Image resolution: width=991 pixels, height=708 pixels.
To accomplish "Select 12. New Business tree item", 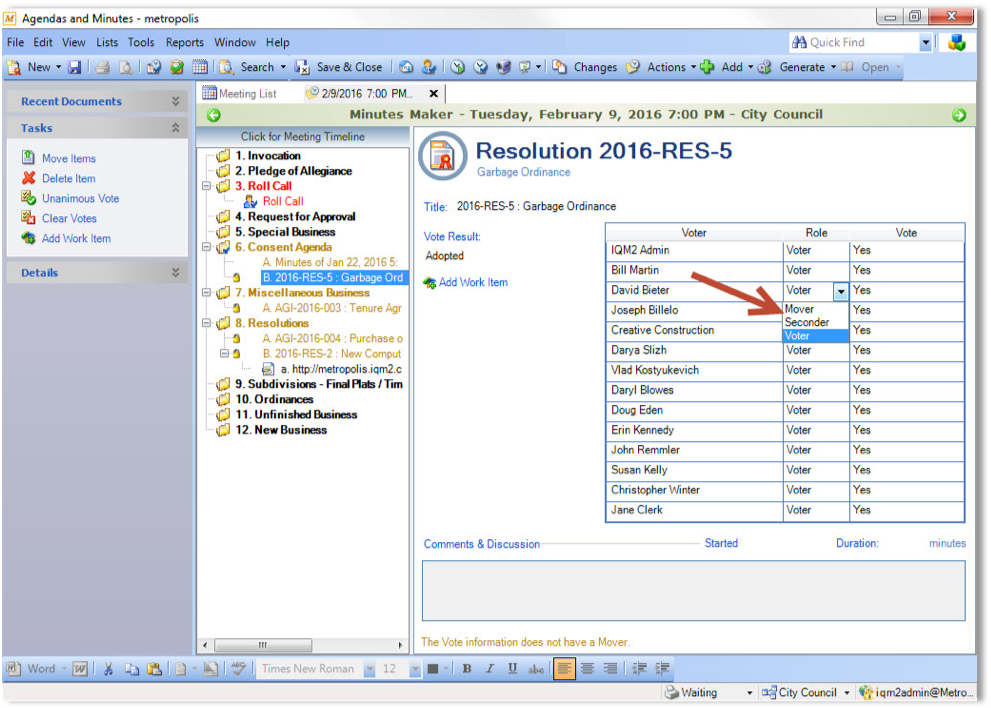I will pyautogui.click(x=281, y=430).
